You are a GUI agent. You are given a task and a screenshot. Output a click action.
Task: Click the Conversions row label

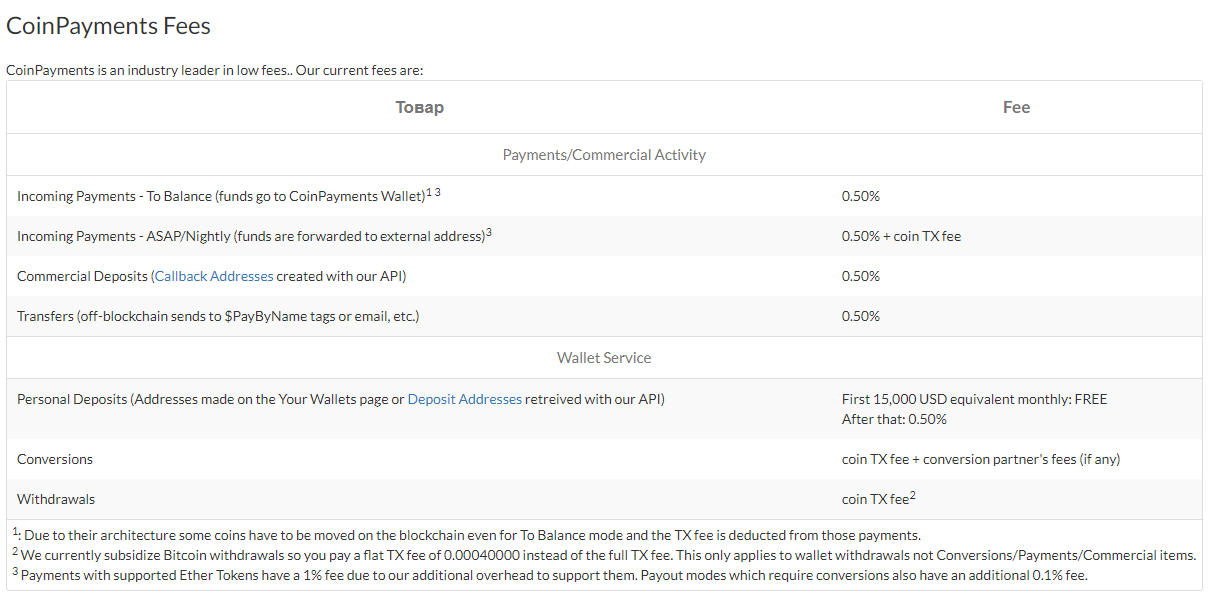pyautogui.click(x=55, y=459)
